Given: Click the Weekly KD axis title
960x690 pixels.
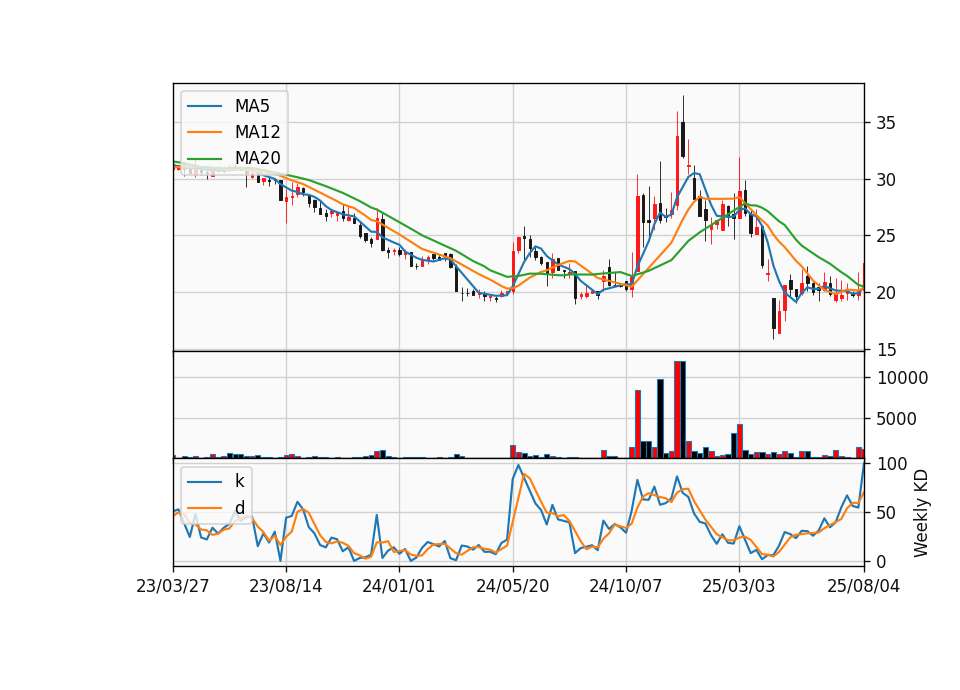Looking at the screenshot, I should point(921,513).
